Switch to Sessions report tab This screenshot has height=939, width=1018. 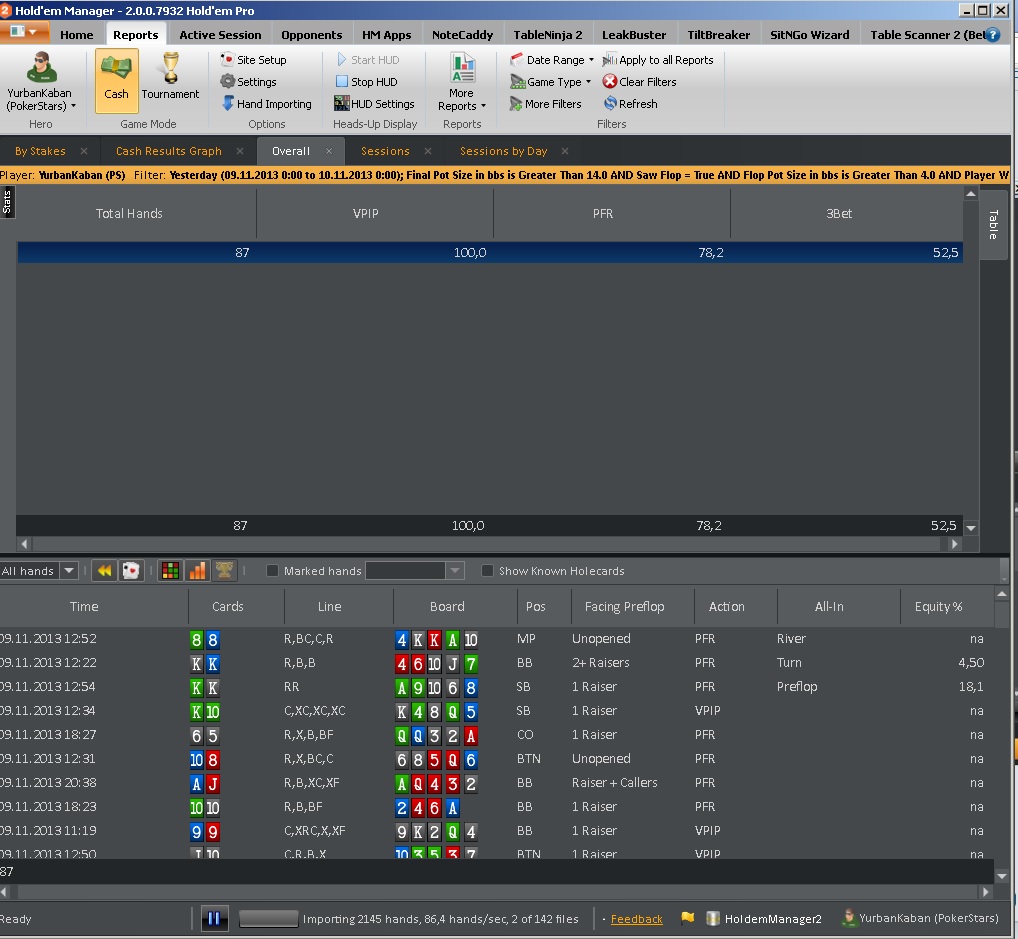385,151
